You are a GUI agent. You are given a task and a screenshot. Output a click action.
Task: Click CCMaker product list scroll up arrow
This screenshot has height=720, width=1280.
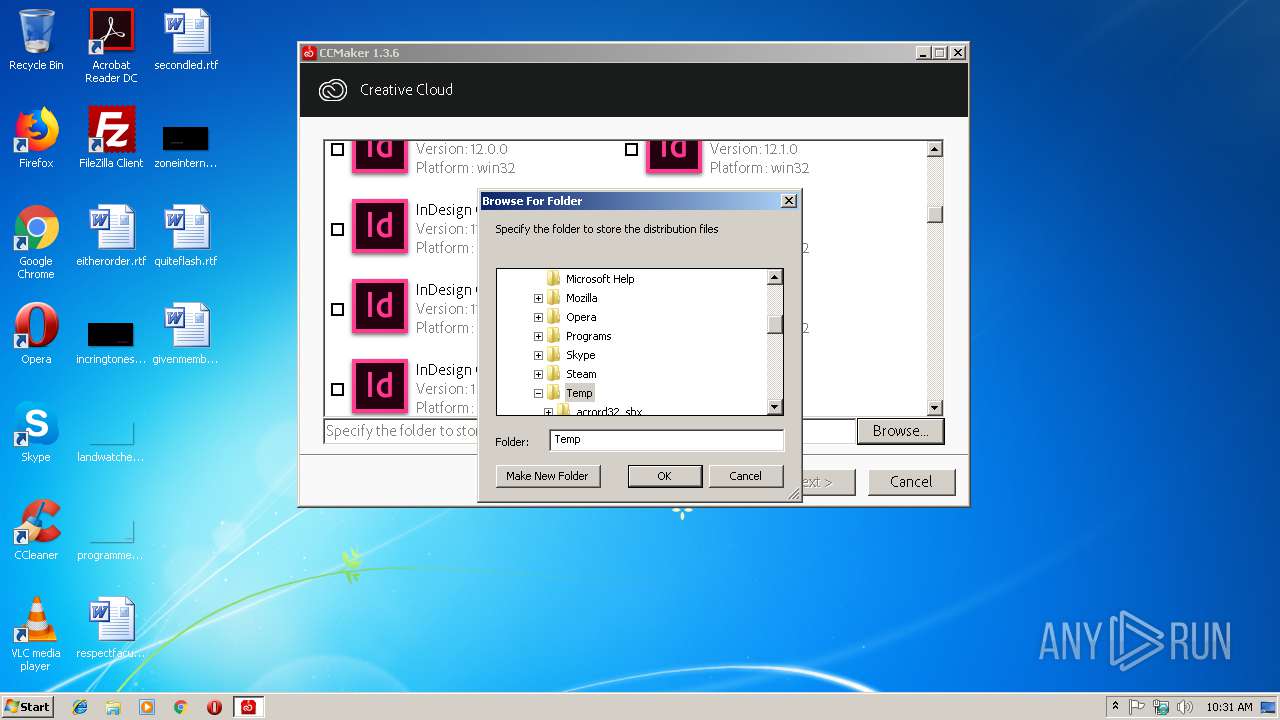pyautogui.click(x=934, y=149)
